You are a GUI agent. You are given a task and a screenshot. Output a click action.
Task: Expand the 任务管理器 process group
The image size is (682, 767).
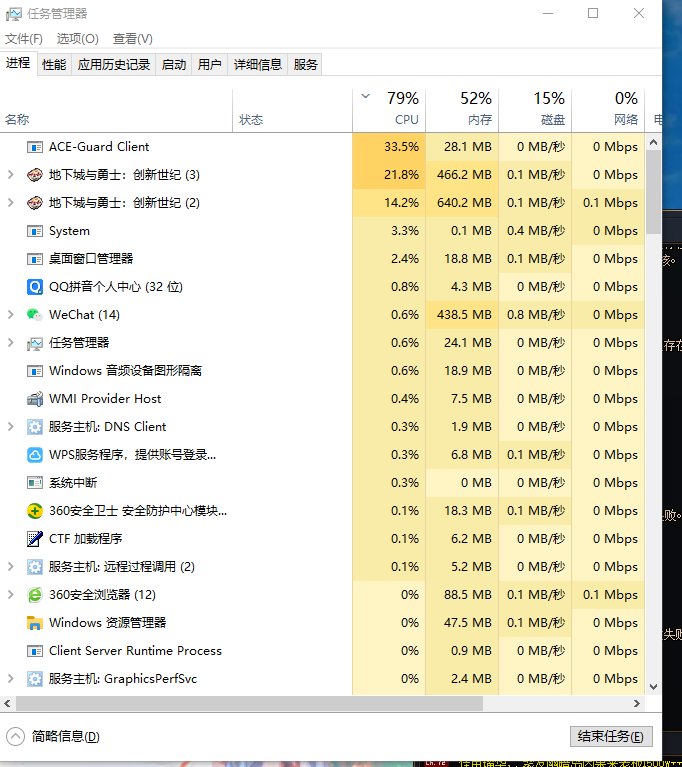pyautogui.click(x=11, y=343)
